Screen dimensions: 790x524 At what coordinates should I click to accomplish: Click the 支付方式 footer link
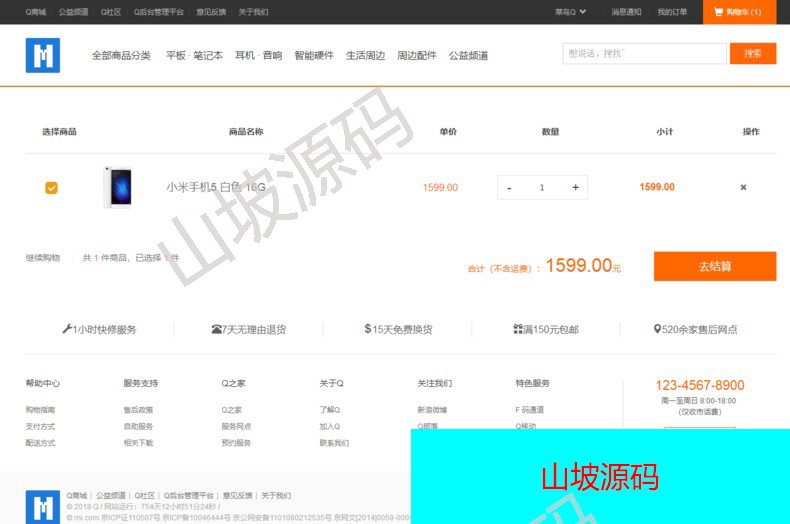(40, 426)
